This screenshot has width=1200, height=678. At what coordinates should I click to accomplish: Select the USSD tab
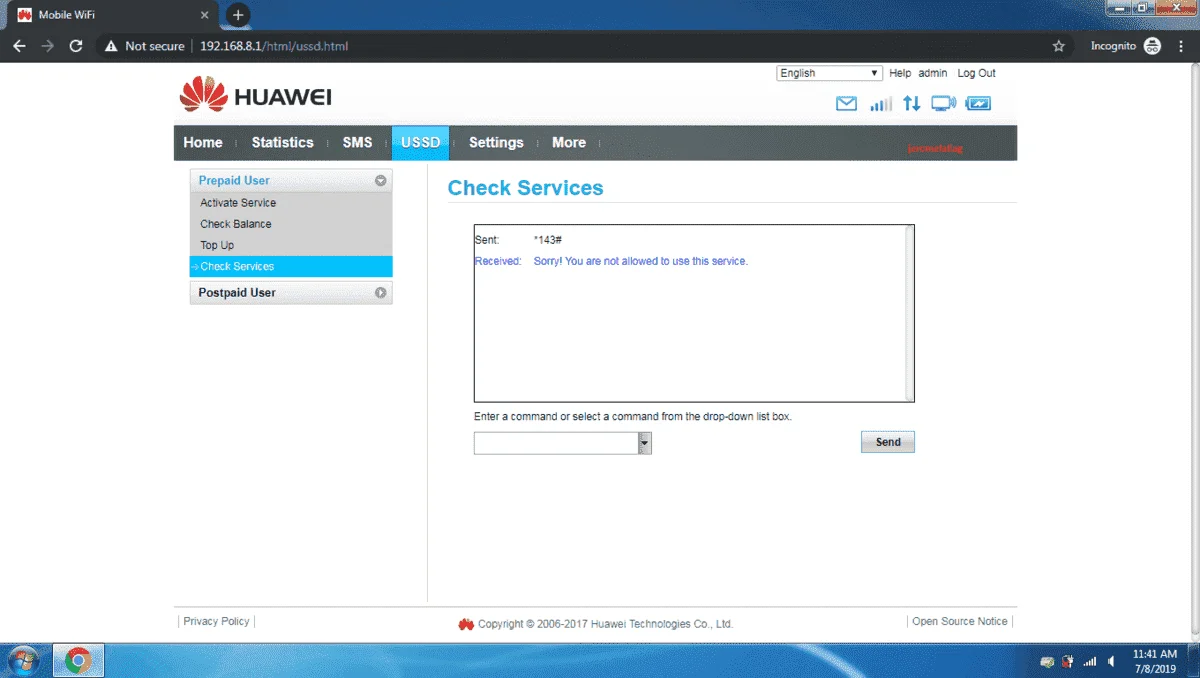click(421, 143)
